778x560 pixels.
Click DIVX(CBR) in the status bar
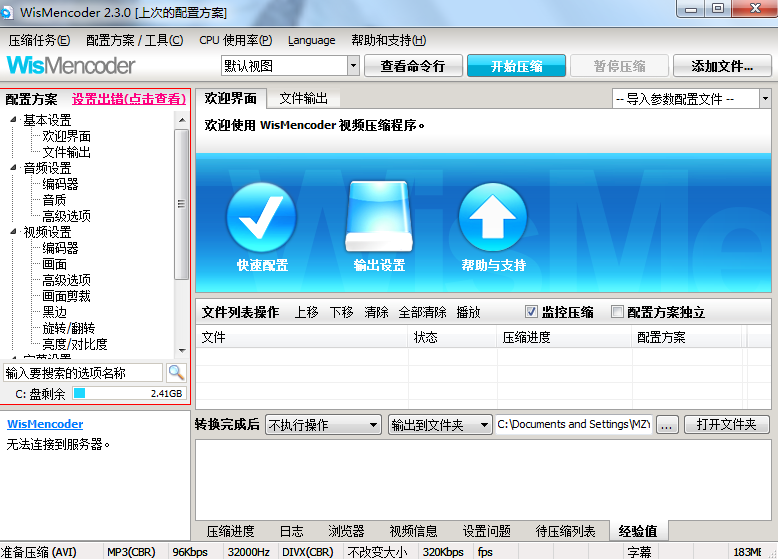[308, 552]
